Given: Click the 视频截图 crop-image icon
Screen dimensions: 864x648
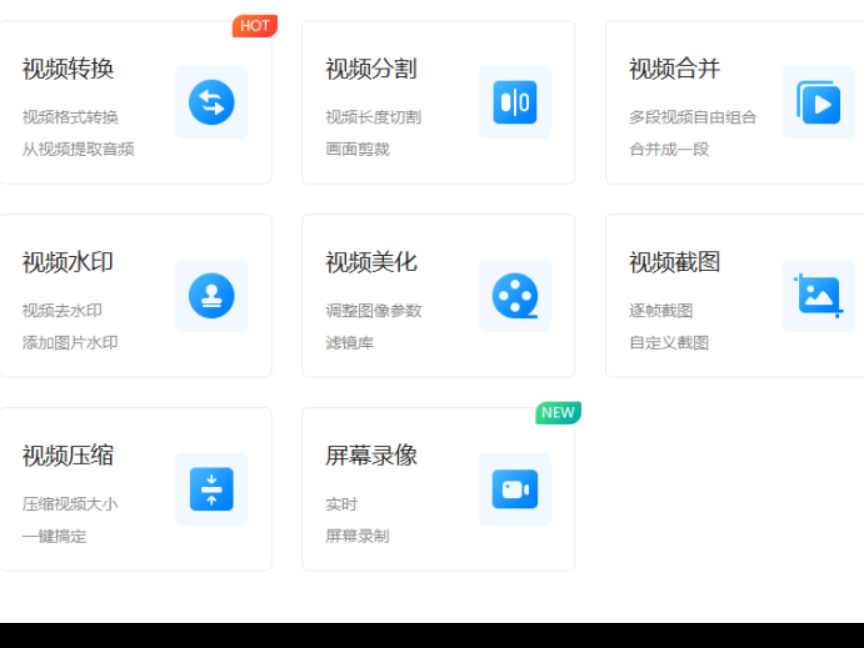Looking at the screenshot, I should [818, 296].
